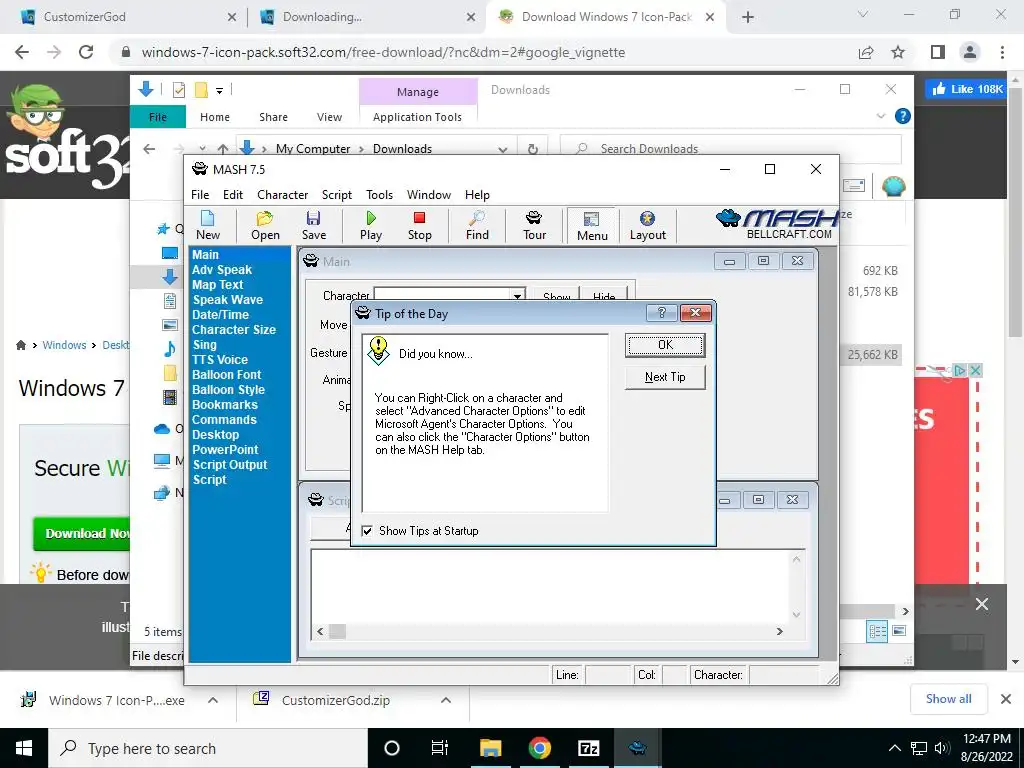Viewport: 1024px width, 768px height.
Task: Toggle the Menu panel toolbar button
Action: point(592,226)
